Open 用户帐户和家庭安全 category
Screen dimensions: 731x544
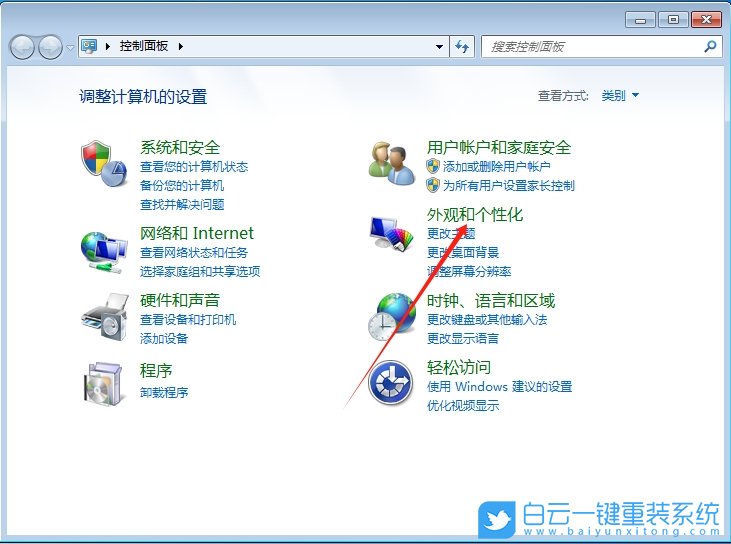point(499,147)
